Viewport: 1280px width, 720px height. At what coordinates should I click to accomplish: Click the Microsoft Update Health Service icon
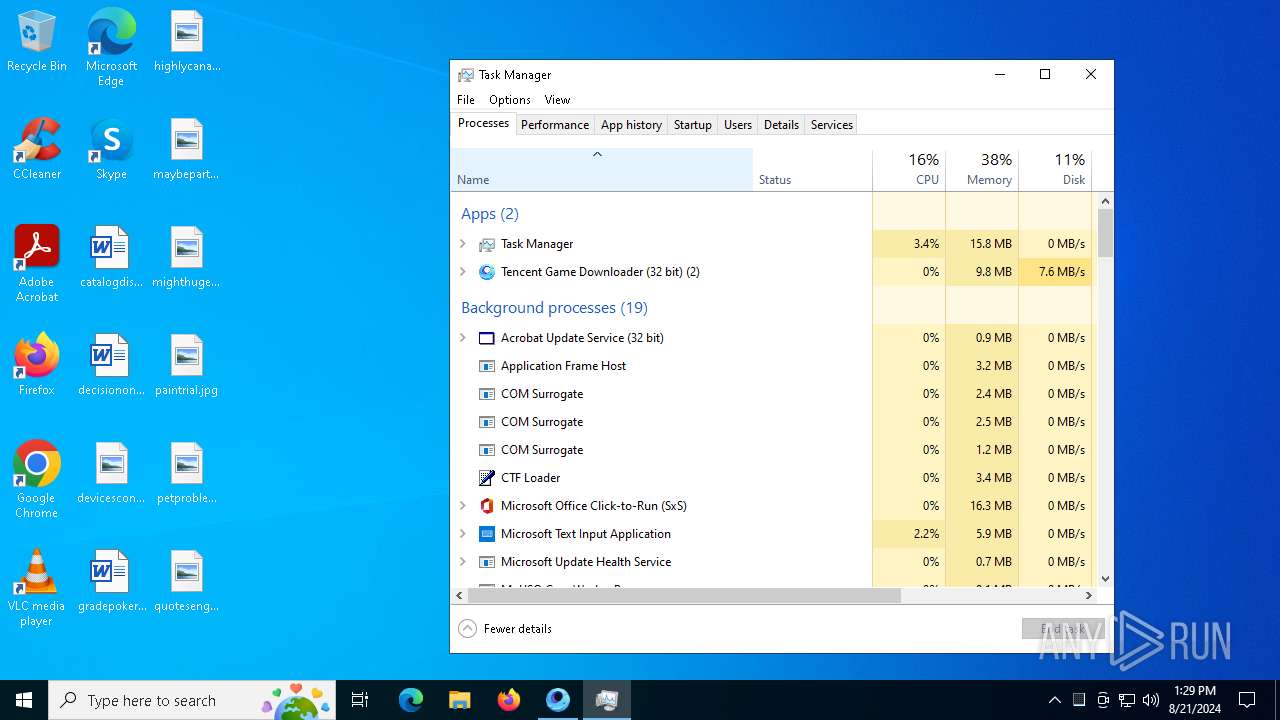click(x=487, y=562)
